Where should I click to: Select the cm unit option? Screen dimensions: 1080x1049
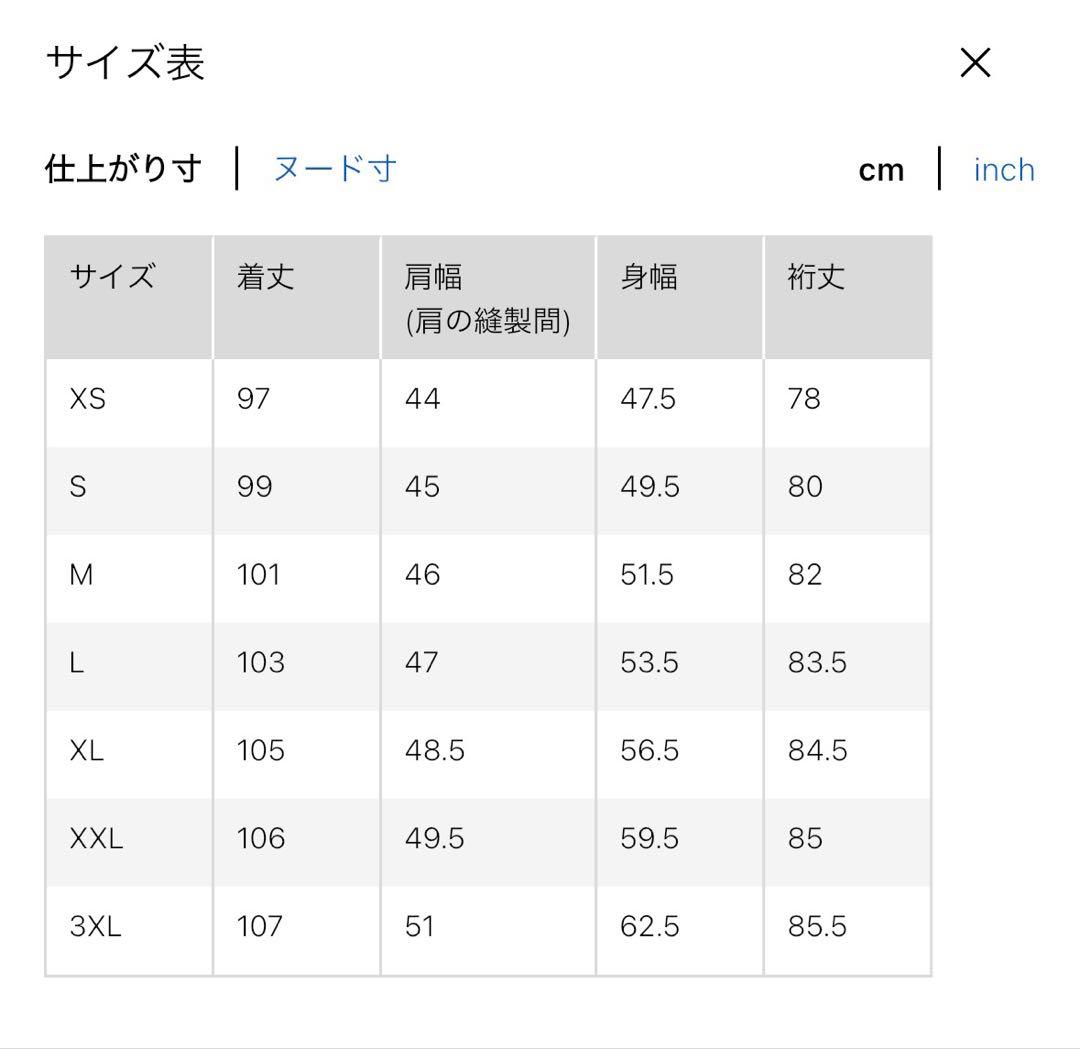click(x=881, y=168)
